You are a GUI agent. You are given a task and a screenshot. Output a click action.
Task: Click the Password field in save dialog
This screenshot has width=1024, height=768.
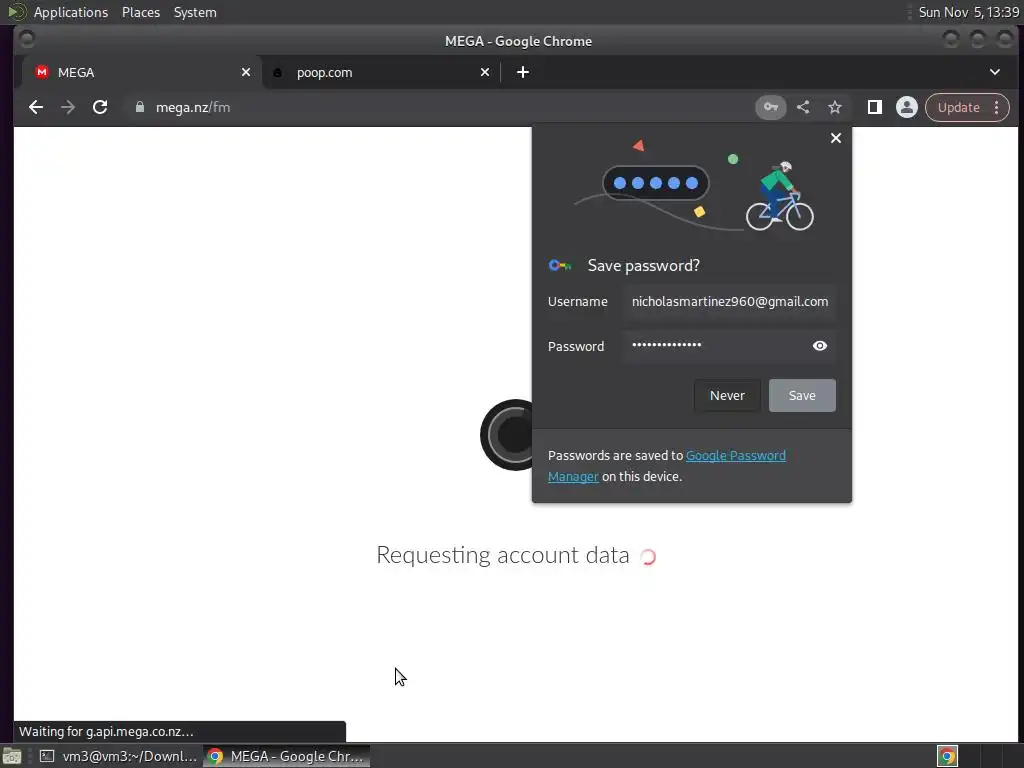point(729,345)
